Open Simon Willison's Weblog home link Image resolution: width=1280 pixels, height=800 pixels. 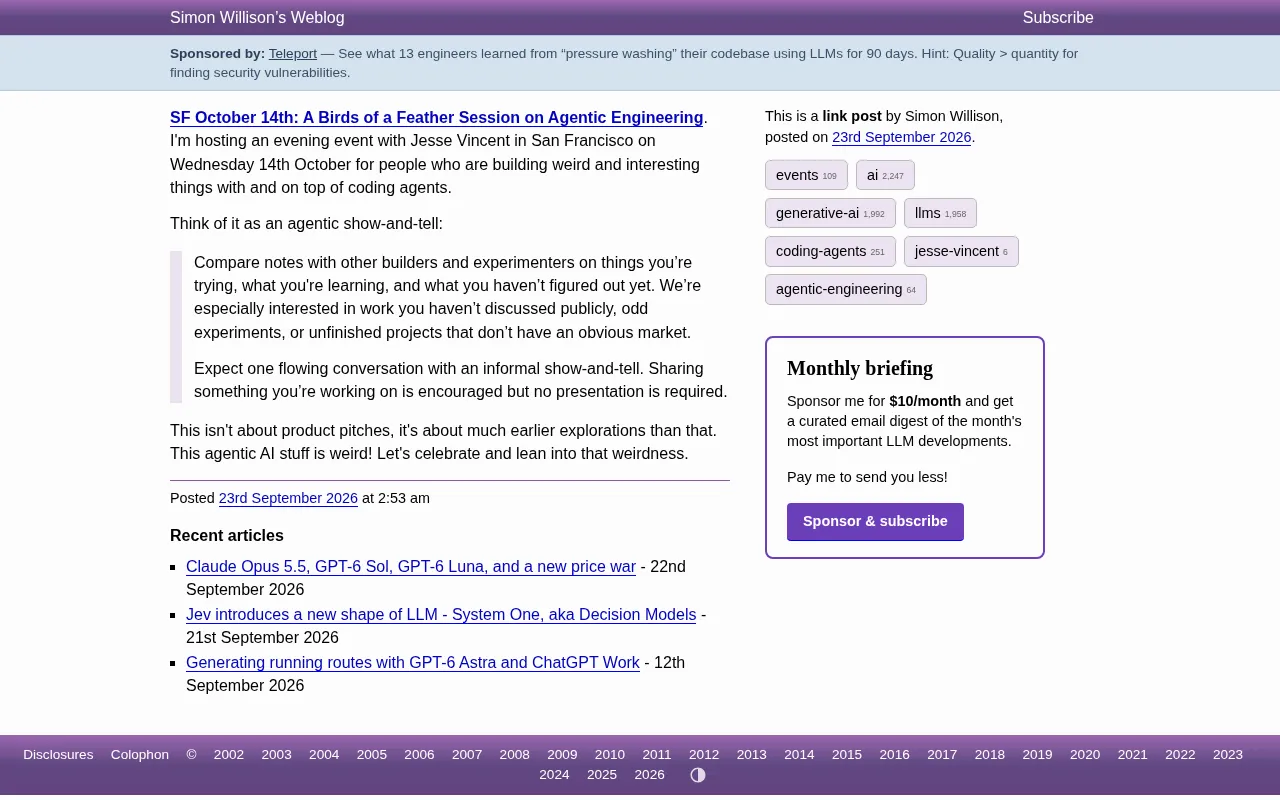(x=257, y=18)
